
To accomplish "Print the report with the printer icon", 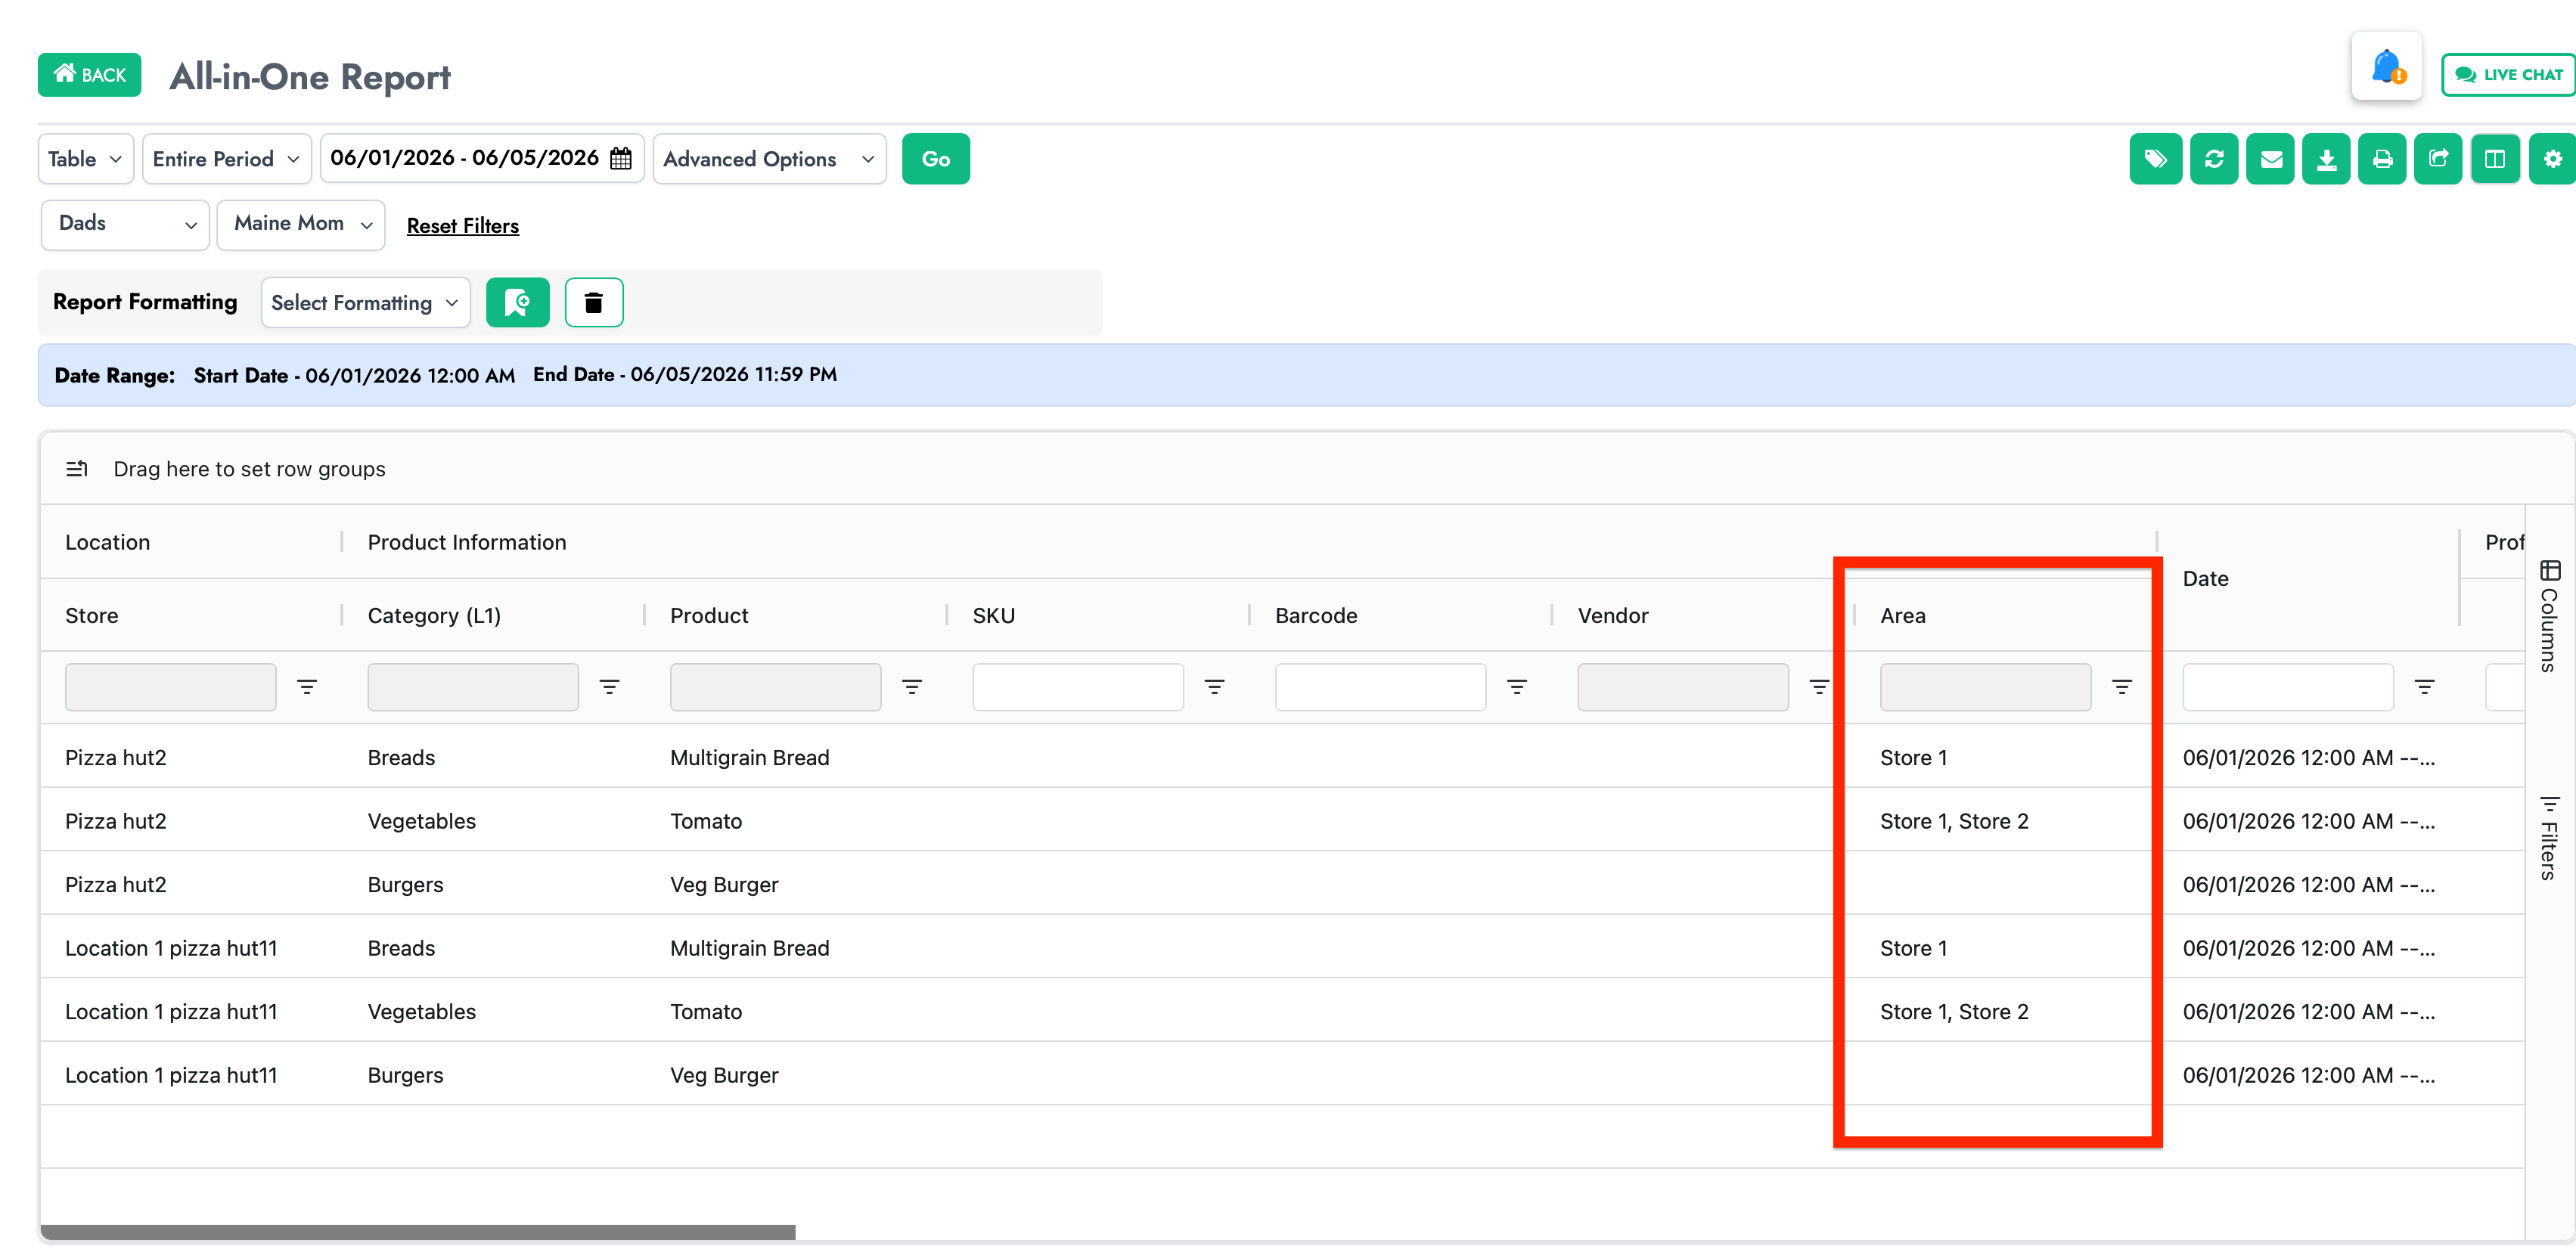I will coord(2382,159).
